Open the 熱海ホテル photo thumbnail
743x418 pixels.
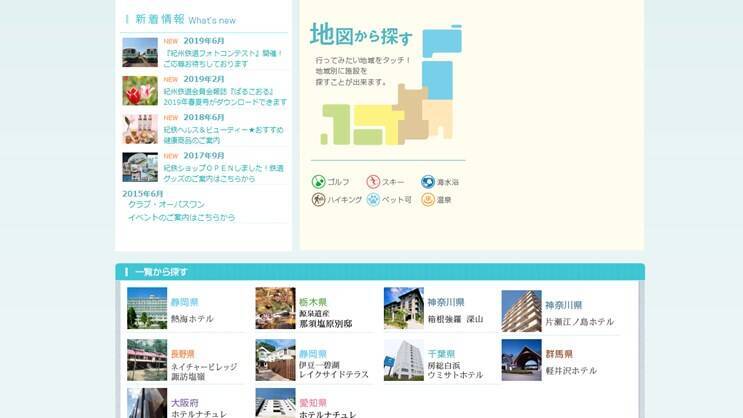tap(147, 308)
